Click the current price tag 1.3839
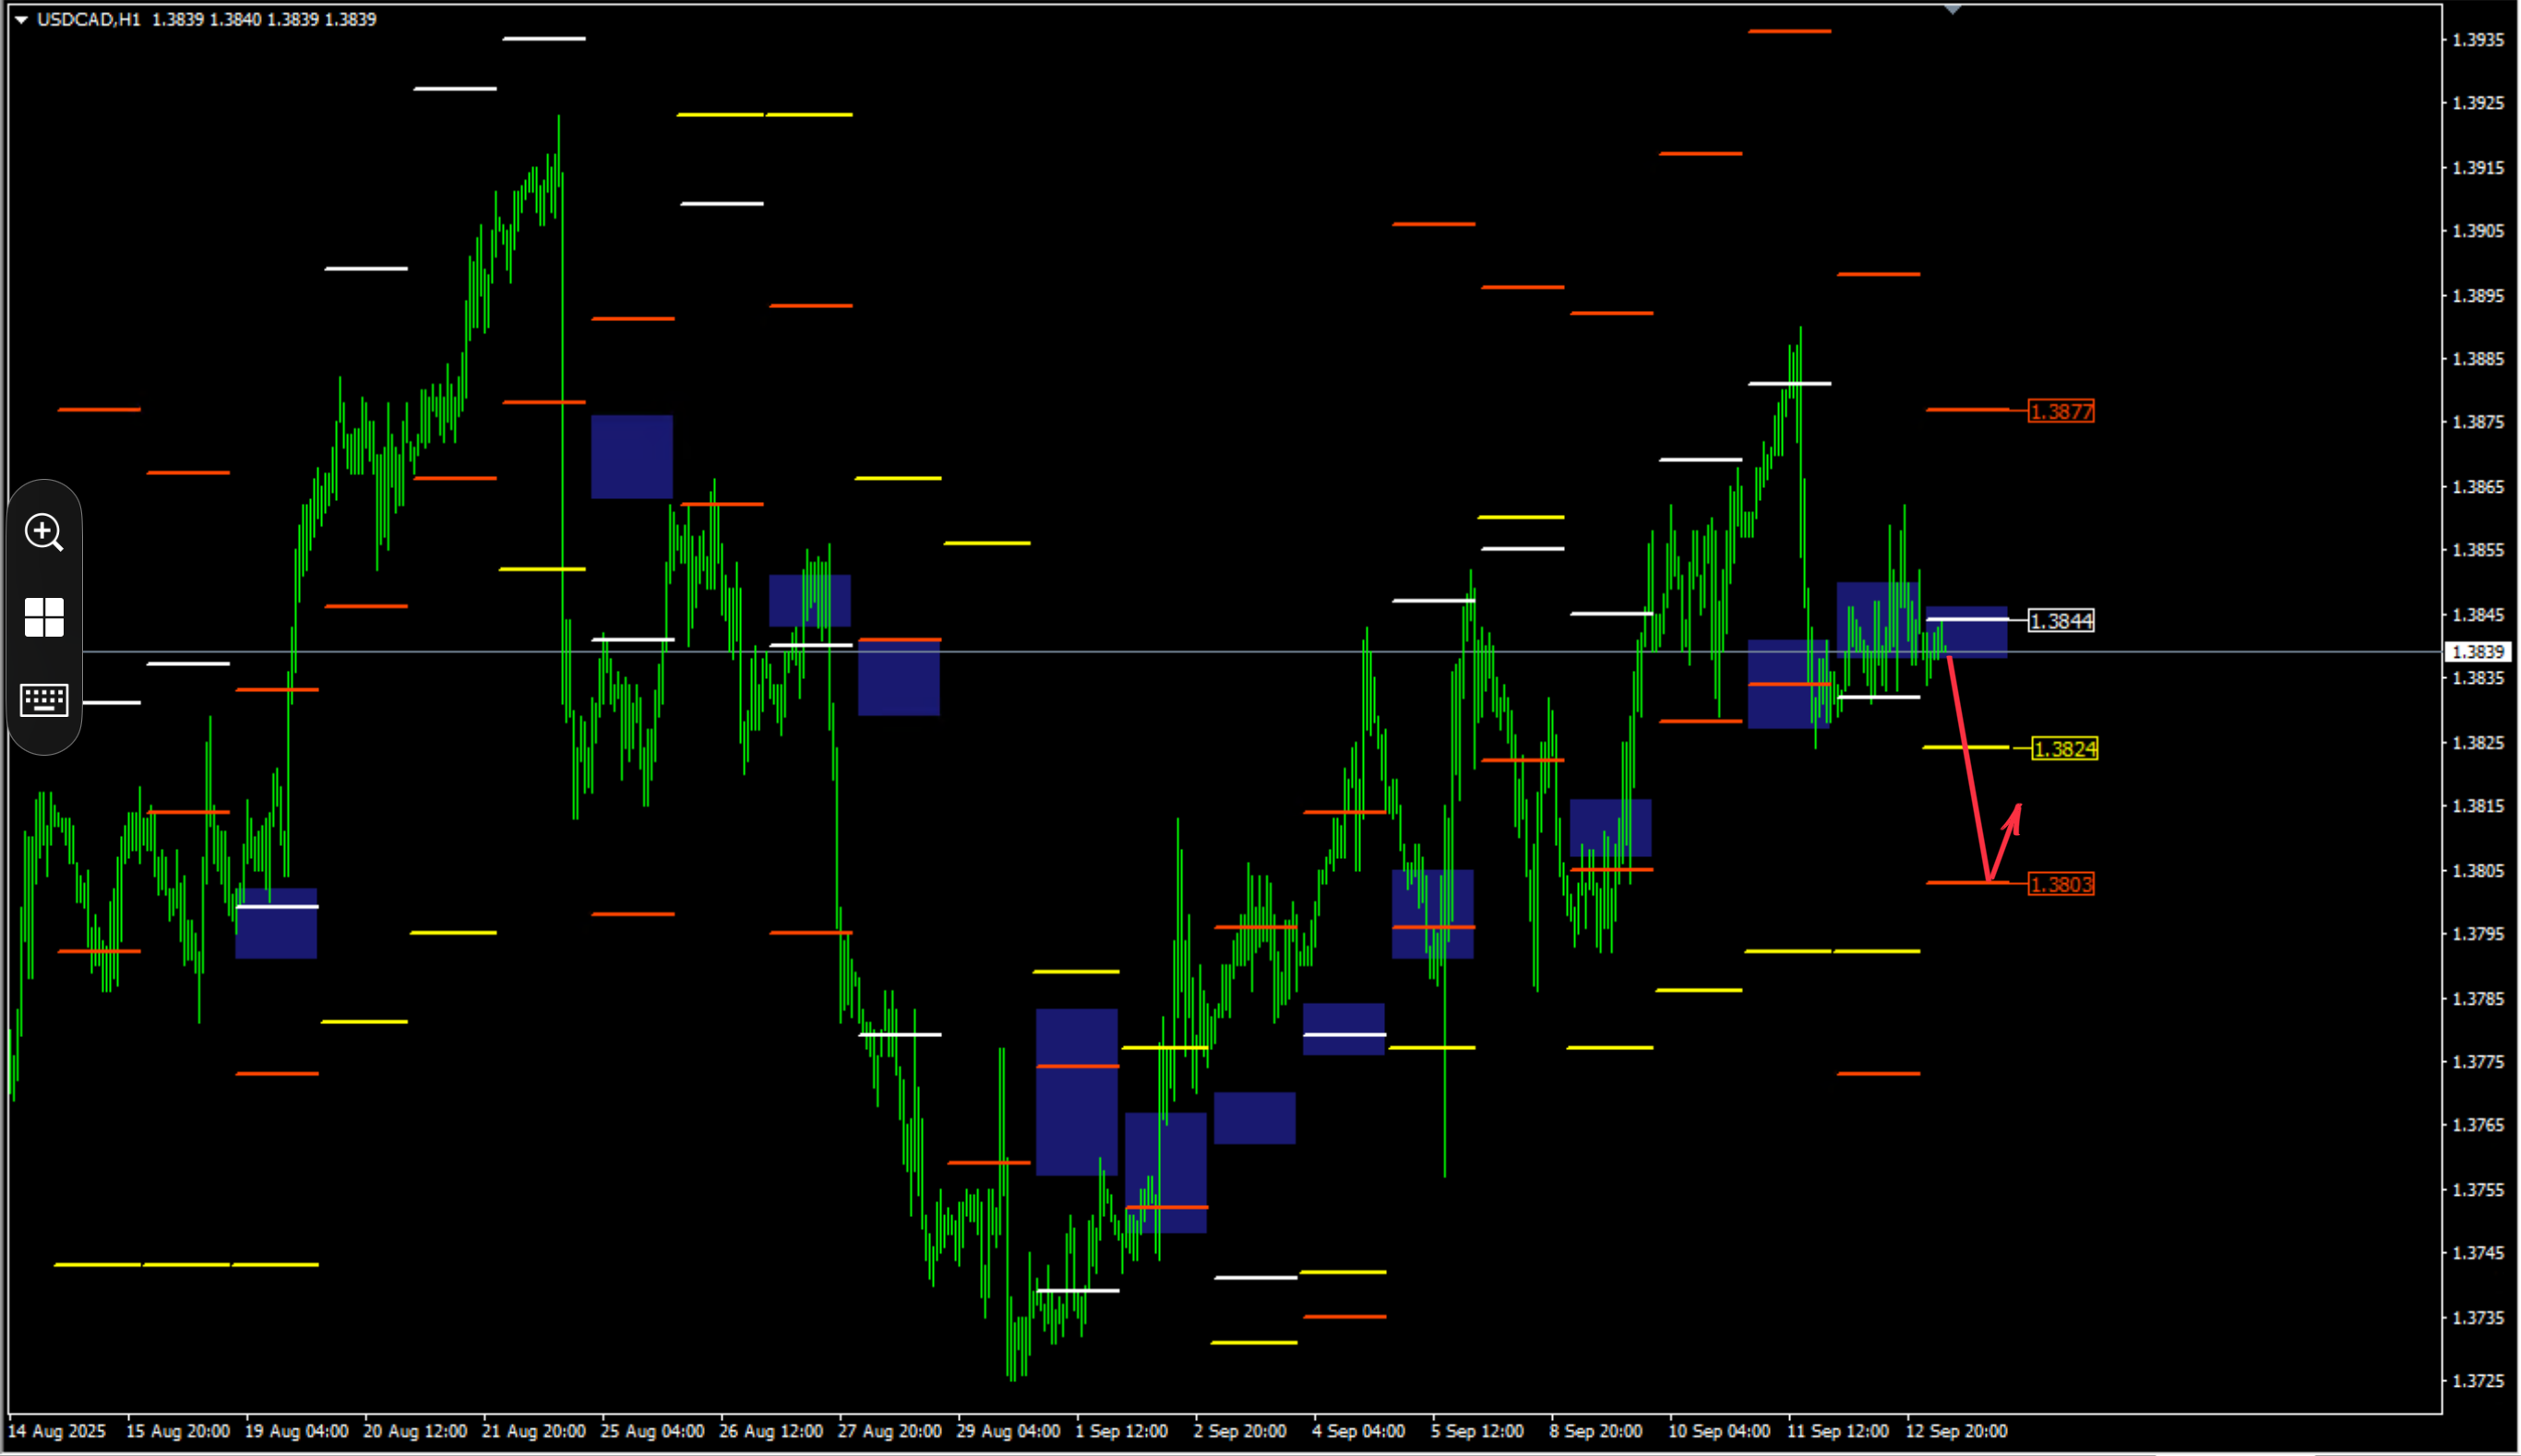 pos(2477,652)
